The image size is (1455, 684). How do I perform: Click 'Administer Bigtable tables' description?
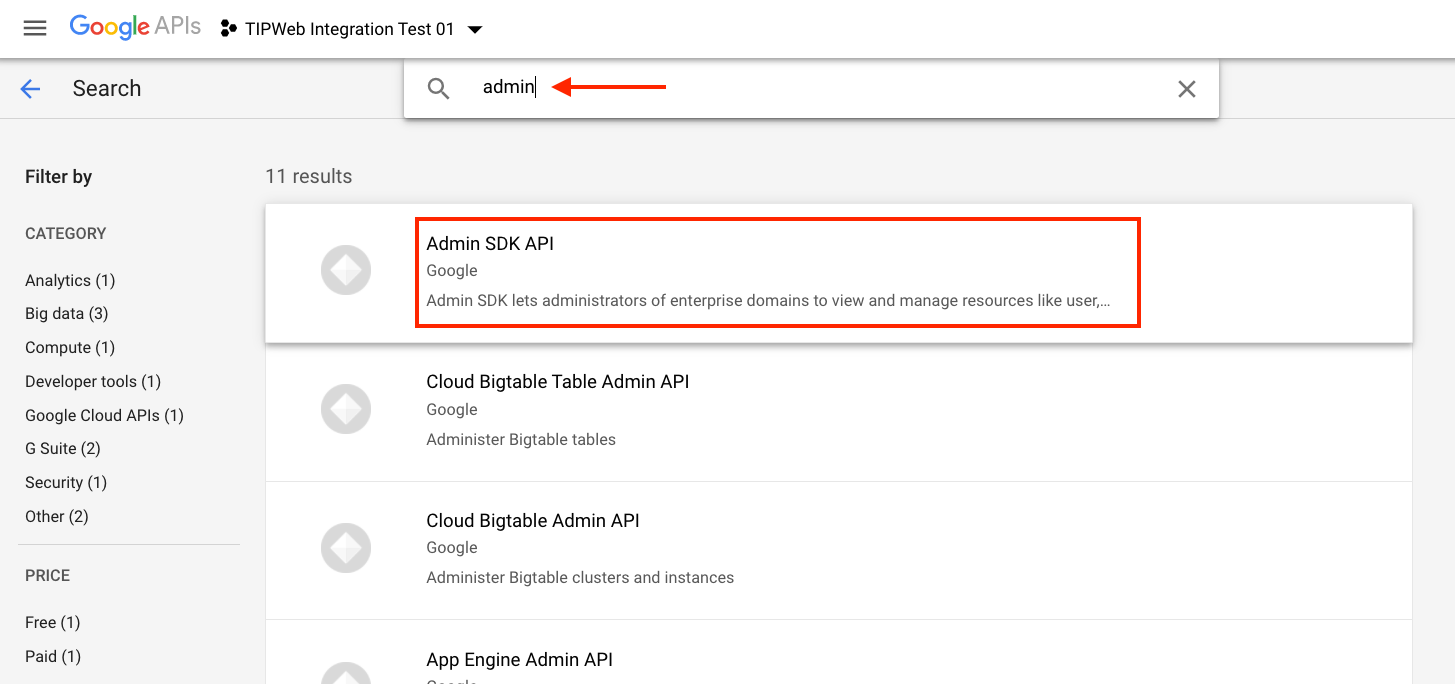coord(521,439)
